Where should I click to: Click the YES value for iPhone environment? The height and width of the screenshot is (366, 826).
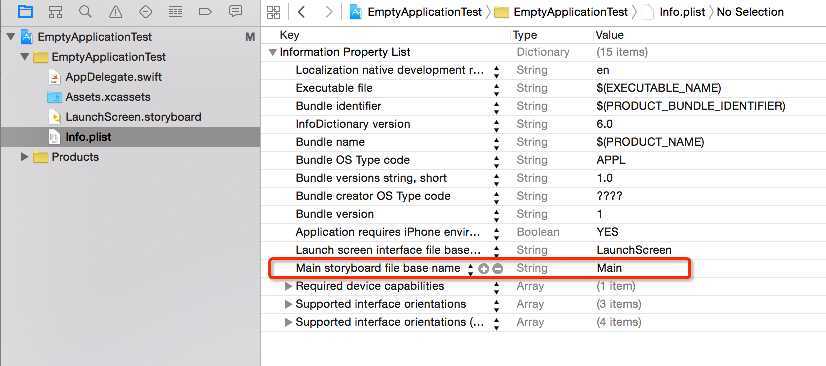pos(607,232)
